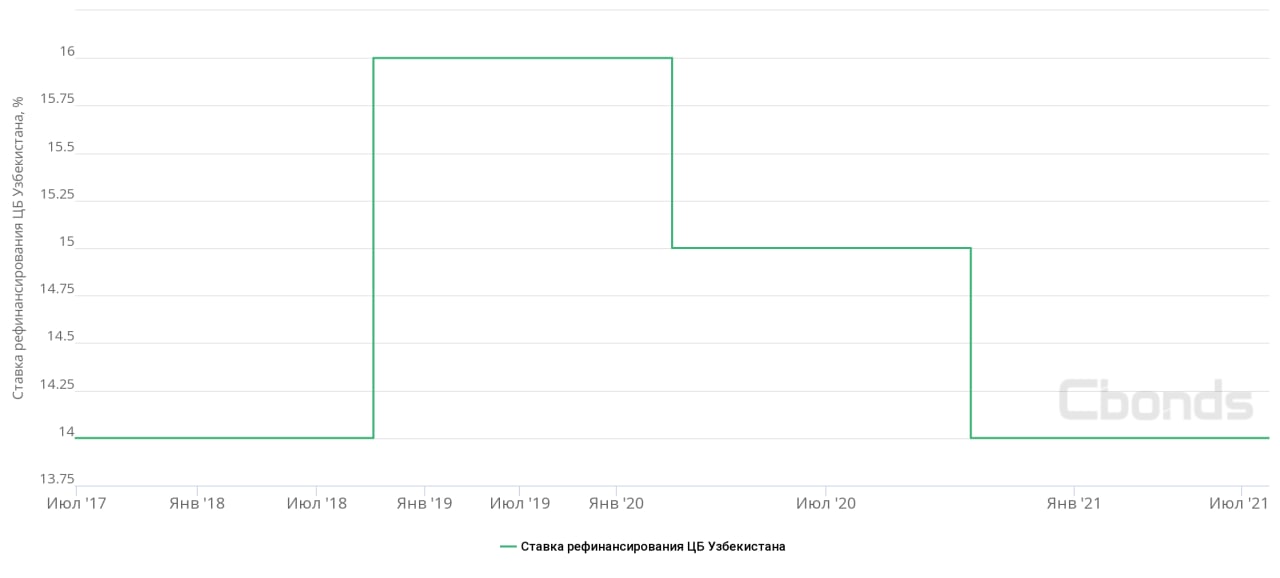The width and height of the screenshot is (1280, 578).
Task: Click the Янв '19 axis label
Action: 425,503
